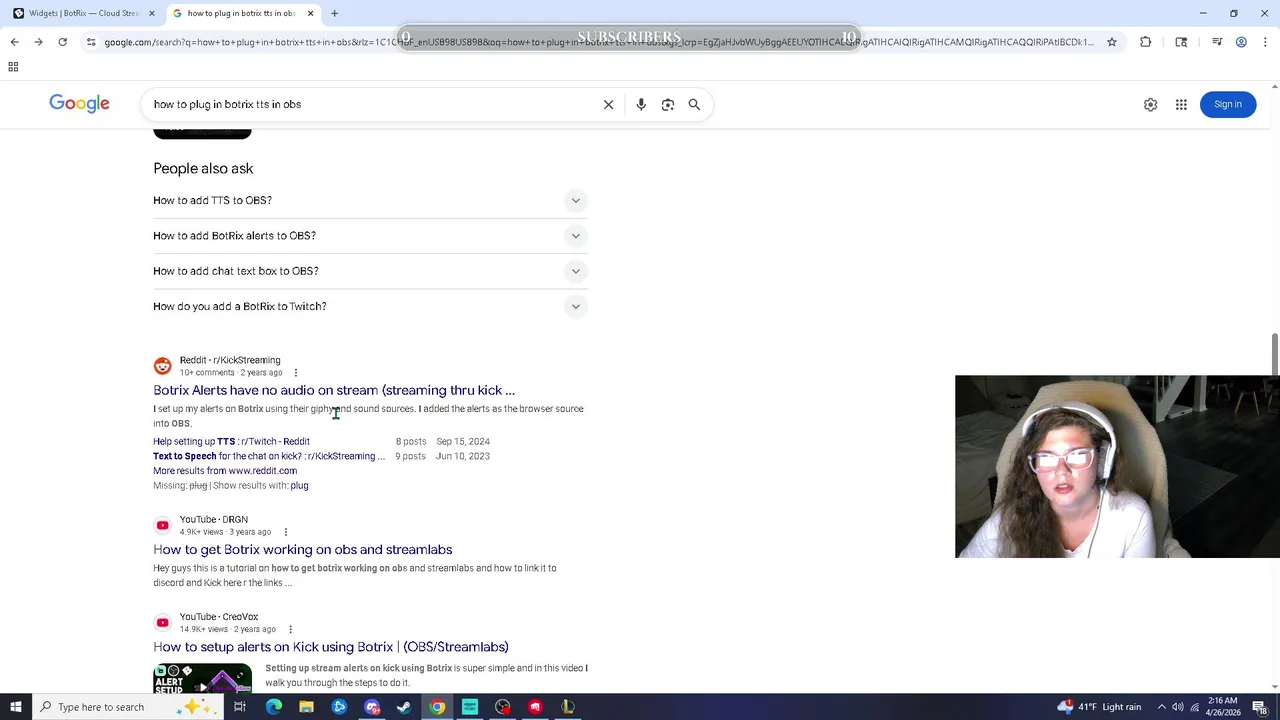Viewport: 1280px width, 720px height.
Task: Open more options for Reddit result
Action: pos(295,373)
